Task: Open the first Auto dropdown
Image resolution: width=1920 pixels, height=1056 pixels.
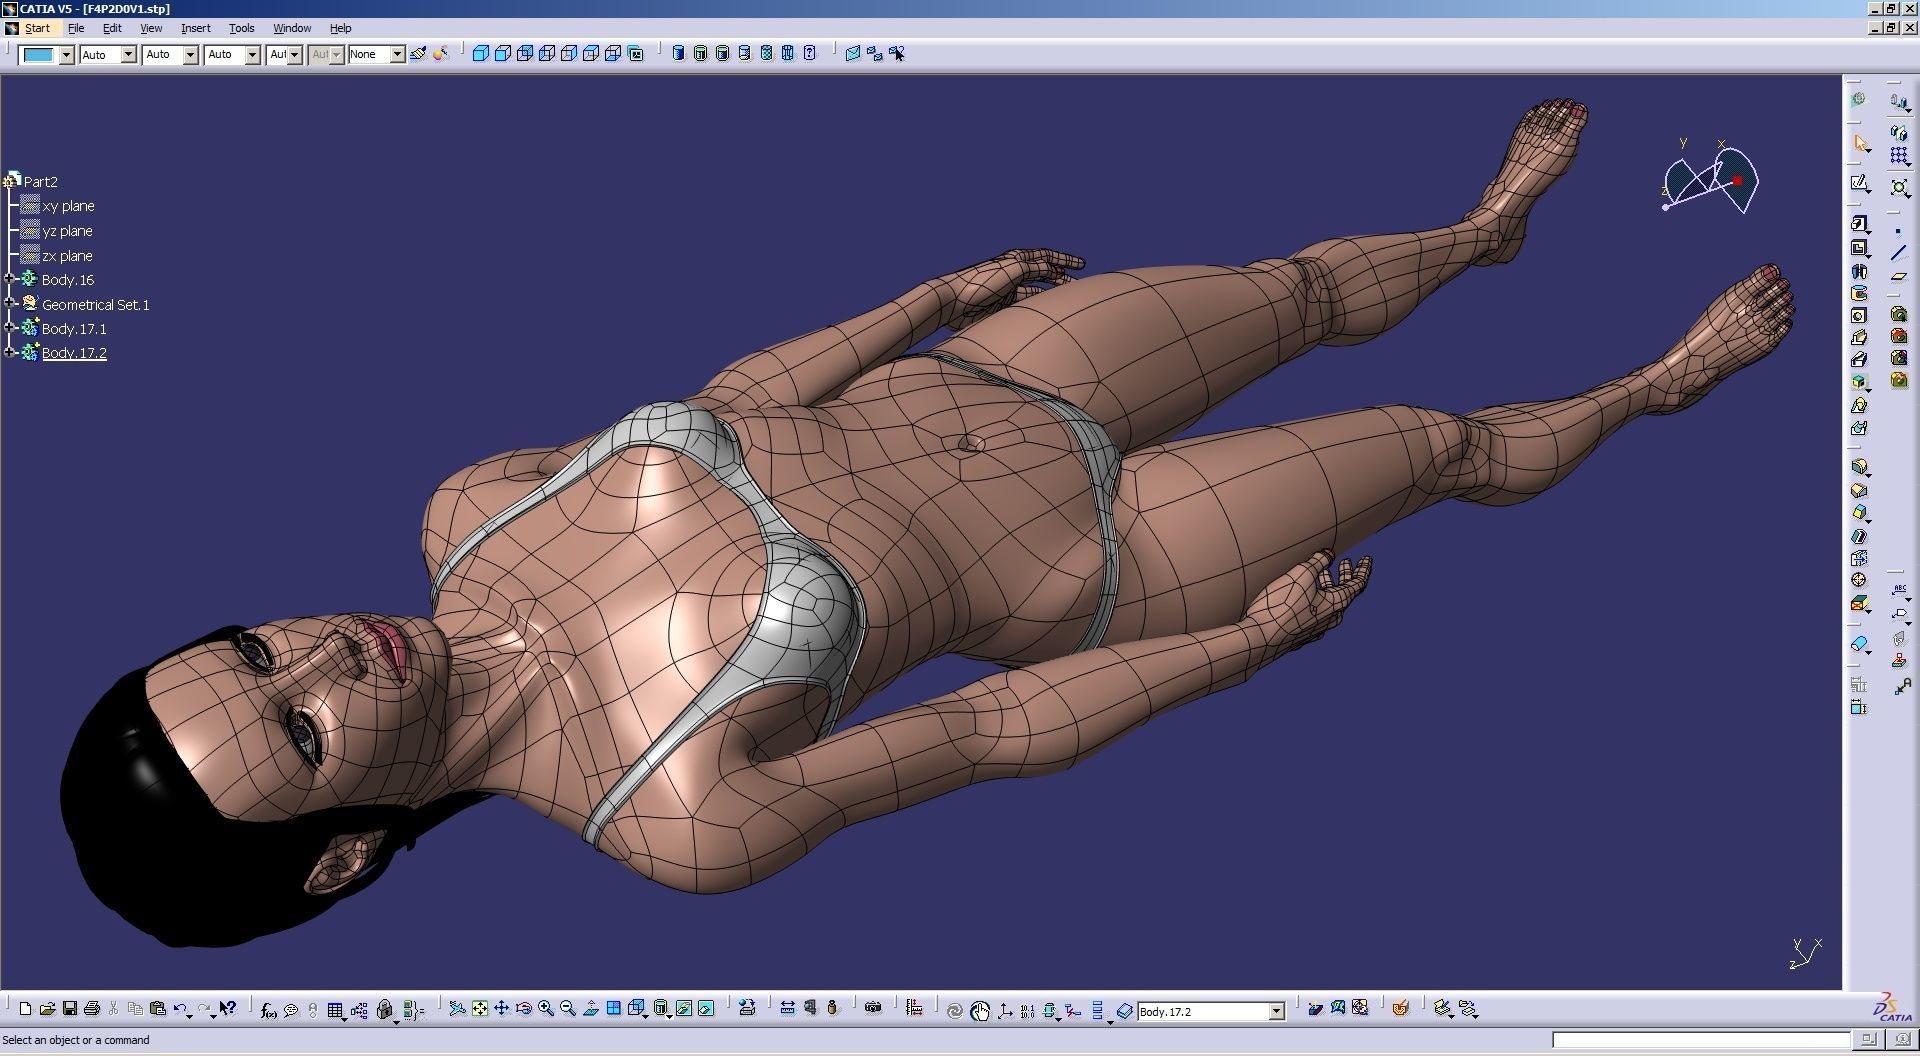Action: (x=129, y=55)
